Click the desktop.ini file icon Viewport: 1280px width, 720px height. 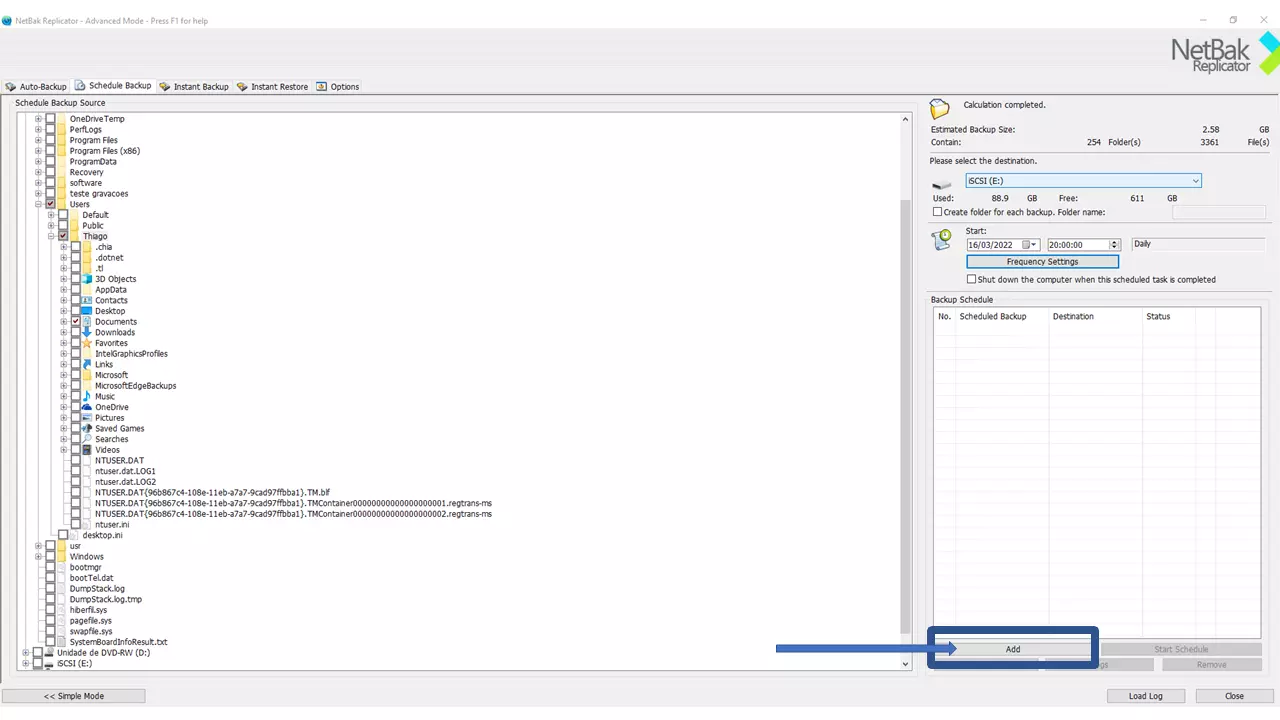pos(75,535)
